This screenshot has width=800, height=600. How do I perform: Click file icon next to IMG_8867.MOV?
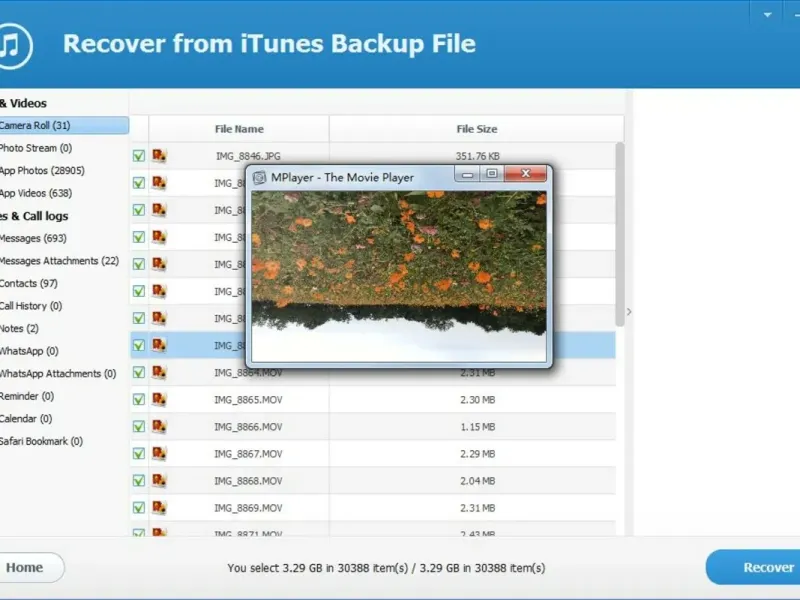coord(159,453)
